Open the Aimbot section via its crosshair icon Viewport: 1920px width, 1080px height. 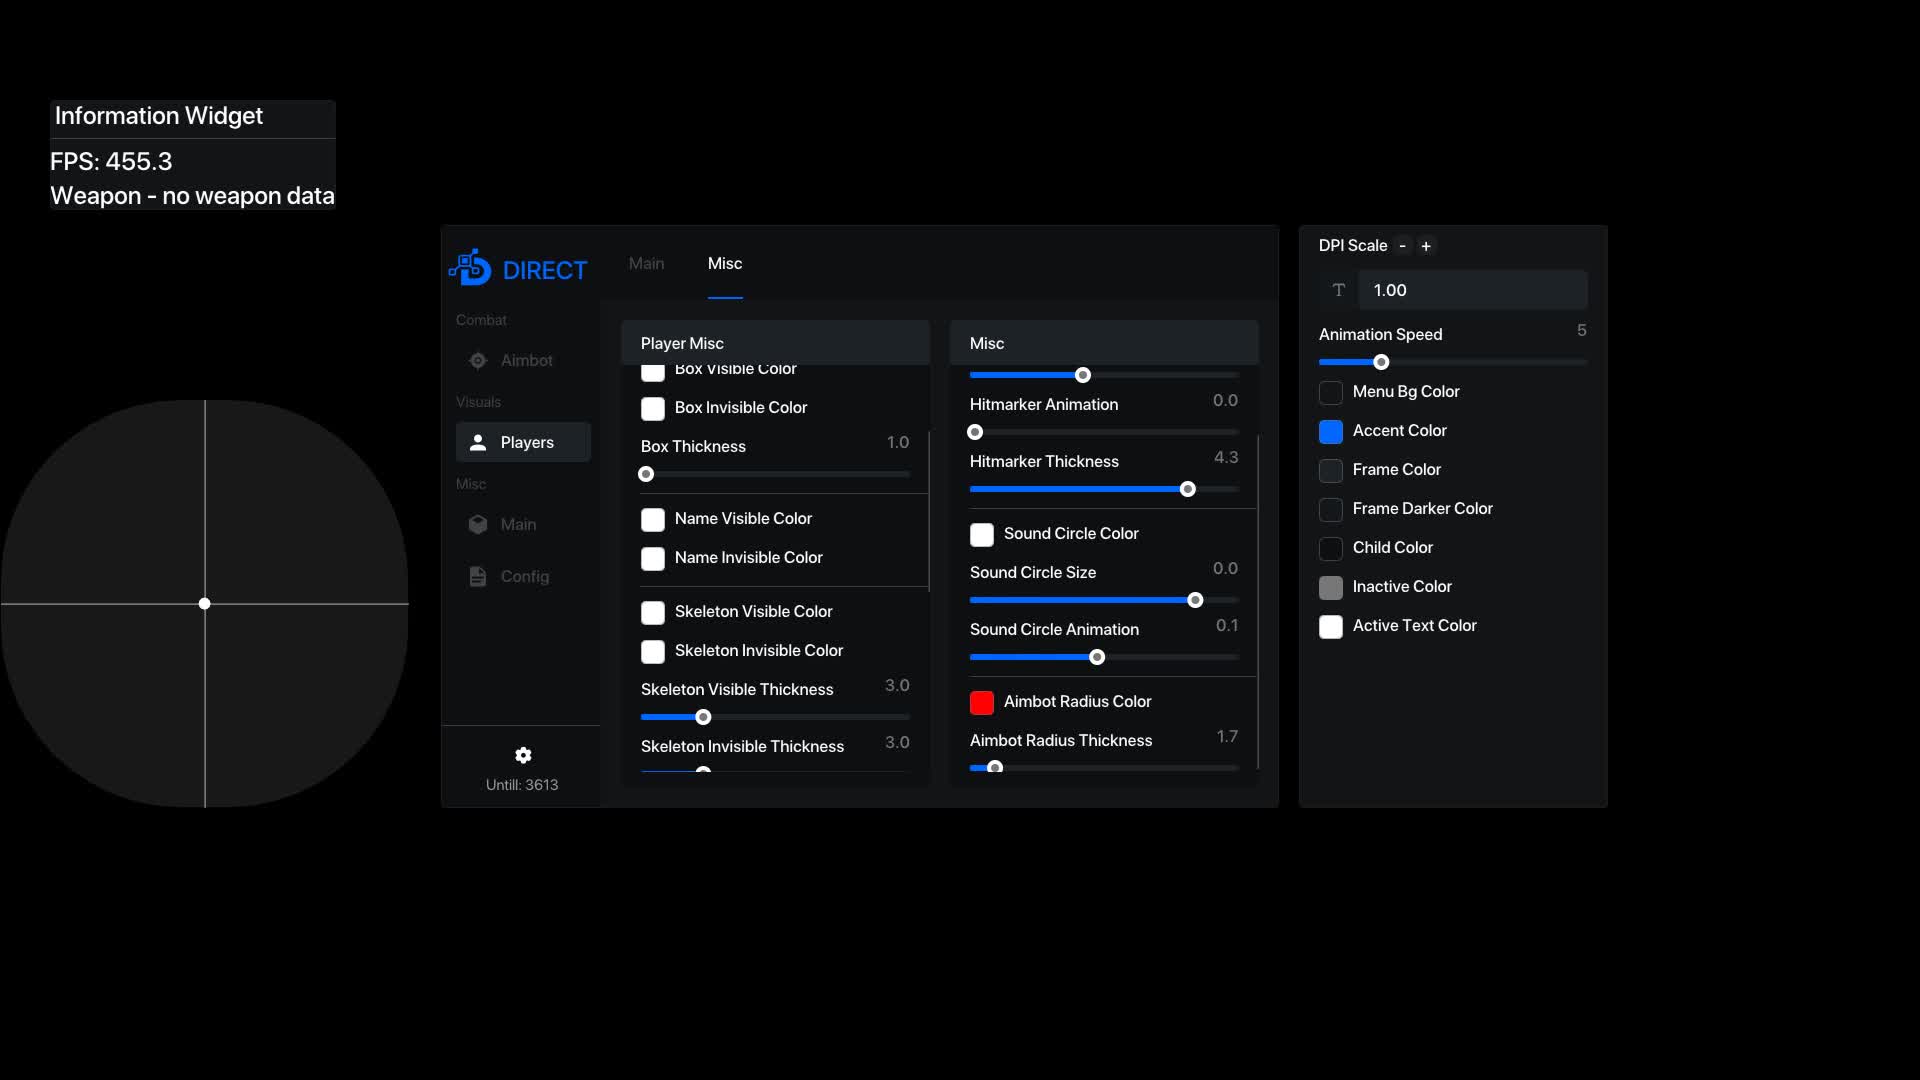point(478,360)
